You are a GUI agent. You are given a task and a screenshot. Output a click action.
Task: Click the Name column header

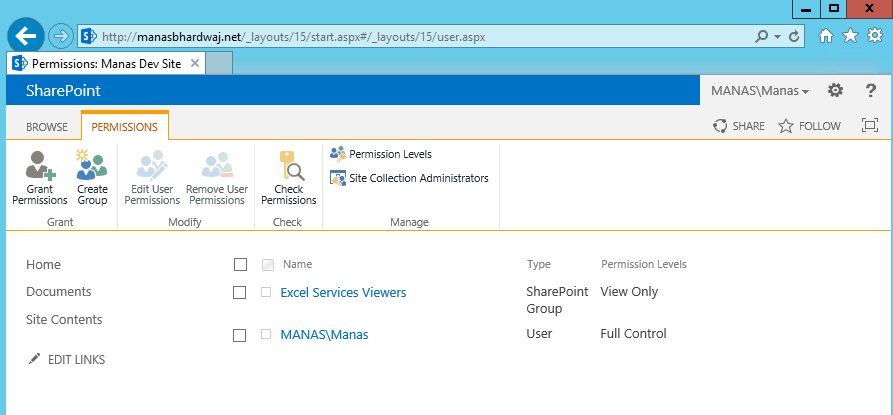[297, 264]
